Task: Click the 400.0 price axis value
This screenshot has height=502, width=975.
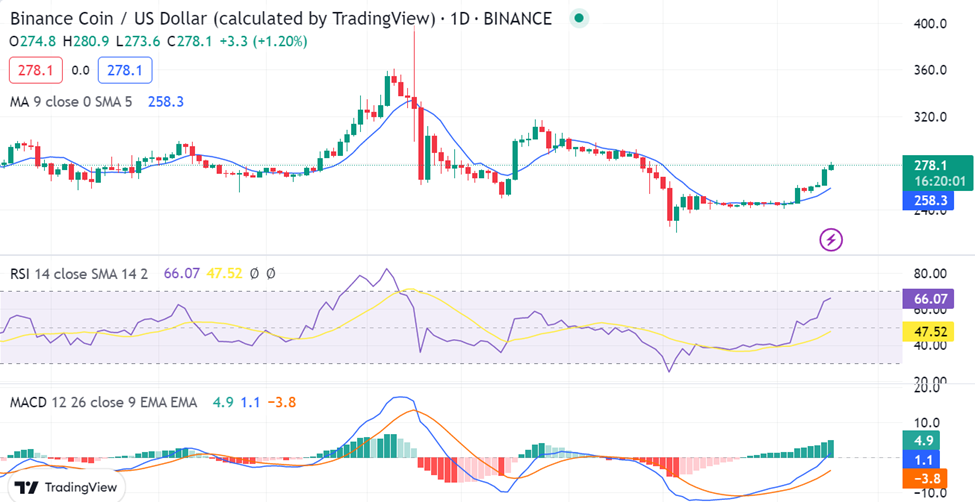Action: (930, 24)
